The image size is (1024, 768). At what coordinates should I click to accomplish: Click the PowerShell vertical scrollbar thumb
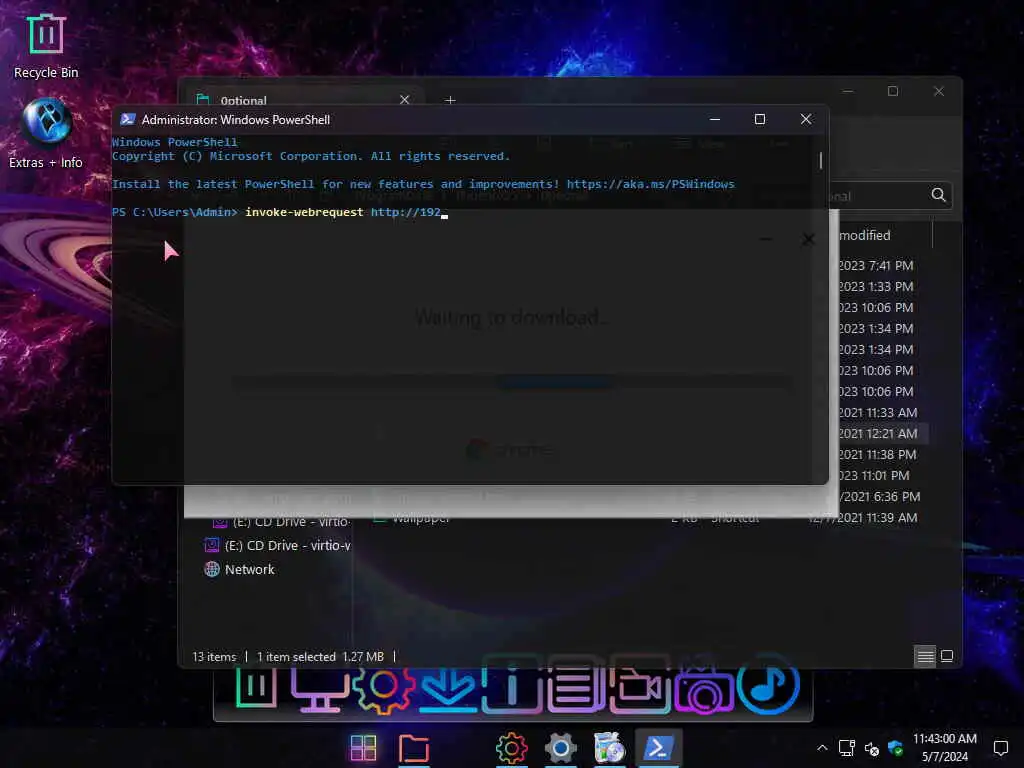pyautogui.click(x=821, y=161)
